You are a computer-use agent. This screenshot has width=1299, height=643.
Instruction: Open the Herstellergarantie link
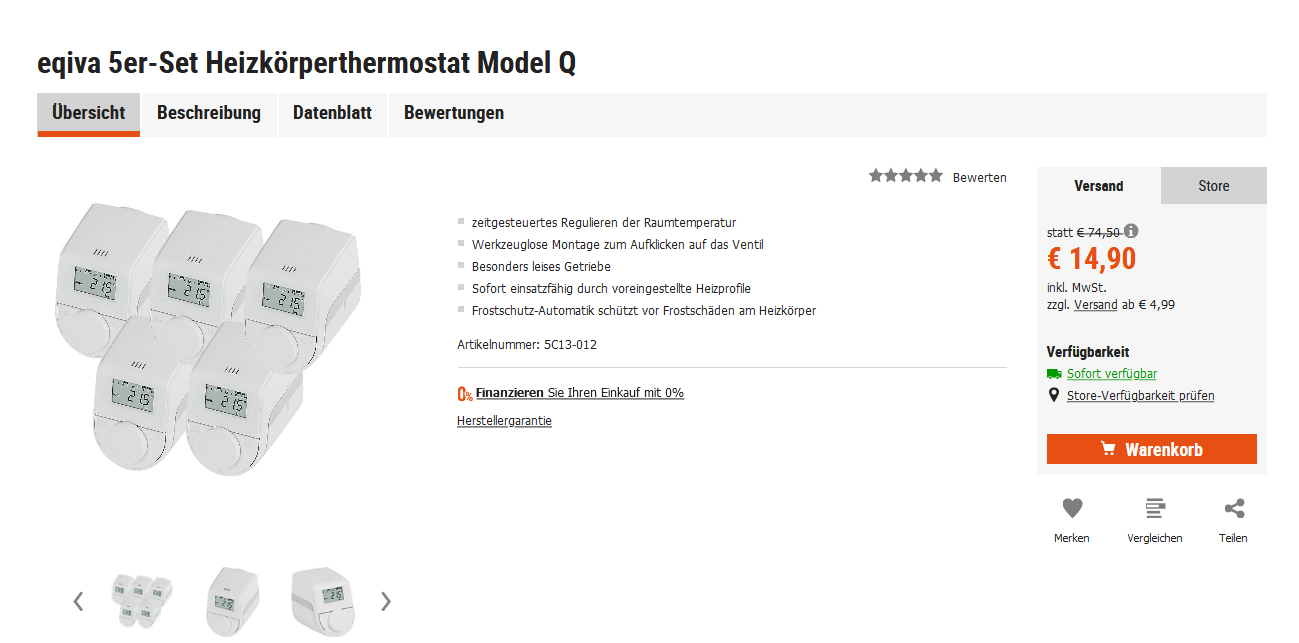pos(504,421)
